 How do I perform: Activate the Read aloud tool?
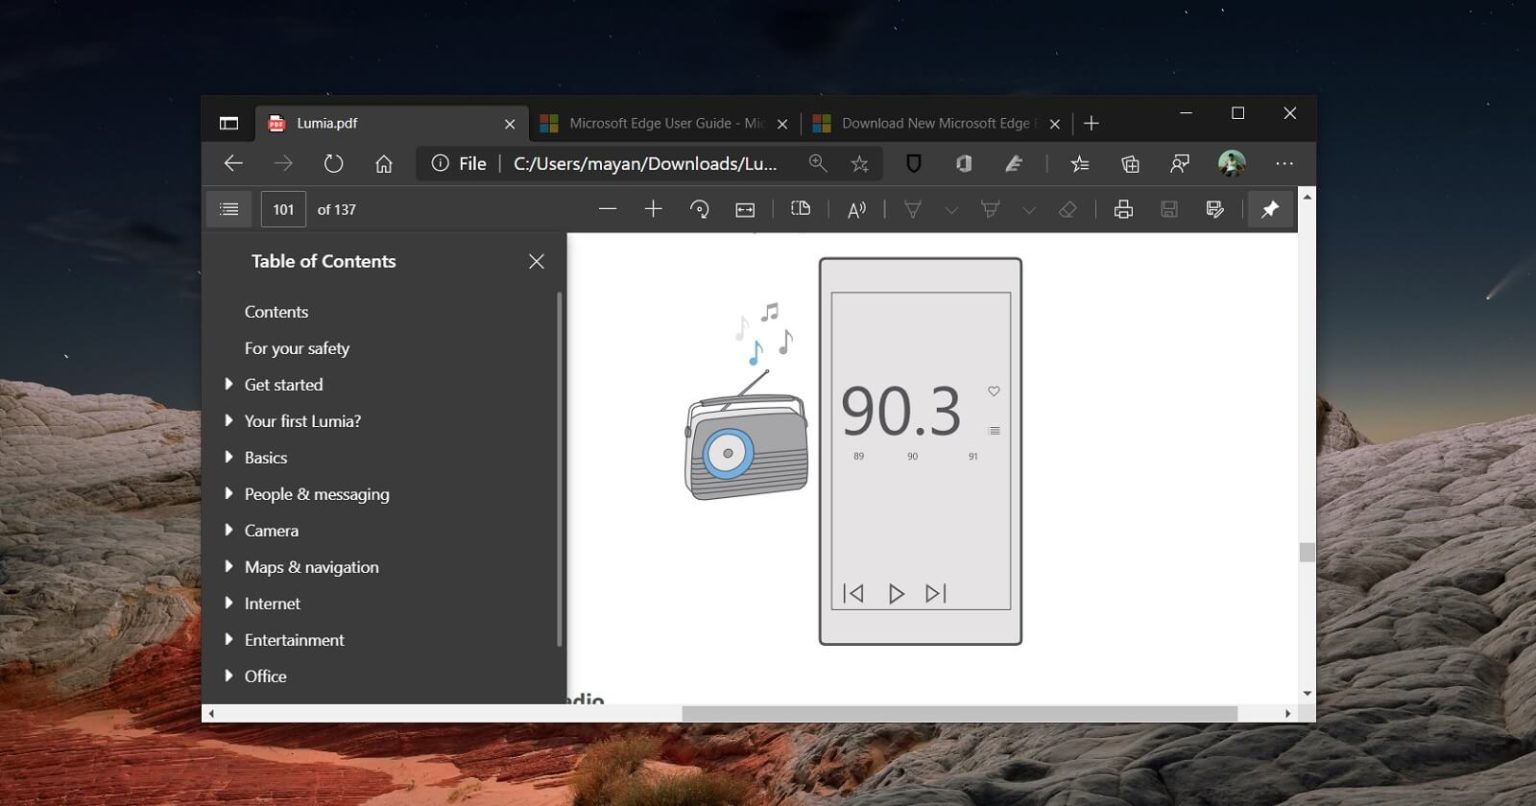[856, 209]
